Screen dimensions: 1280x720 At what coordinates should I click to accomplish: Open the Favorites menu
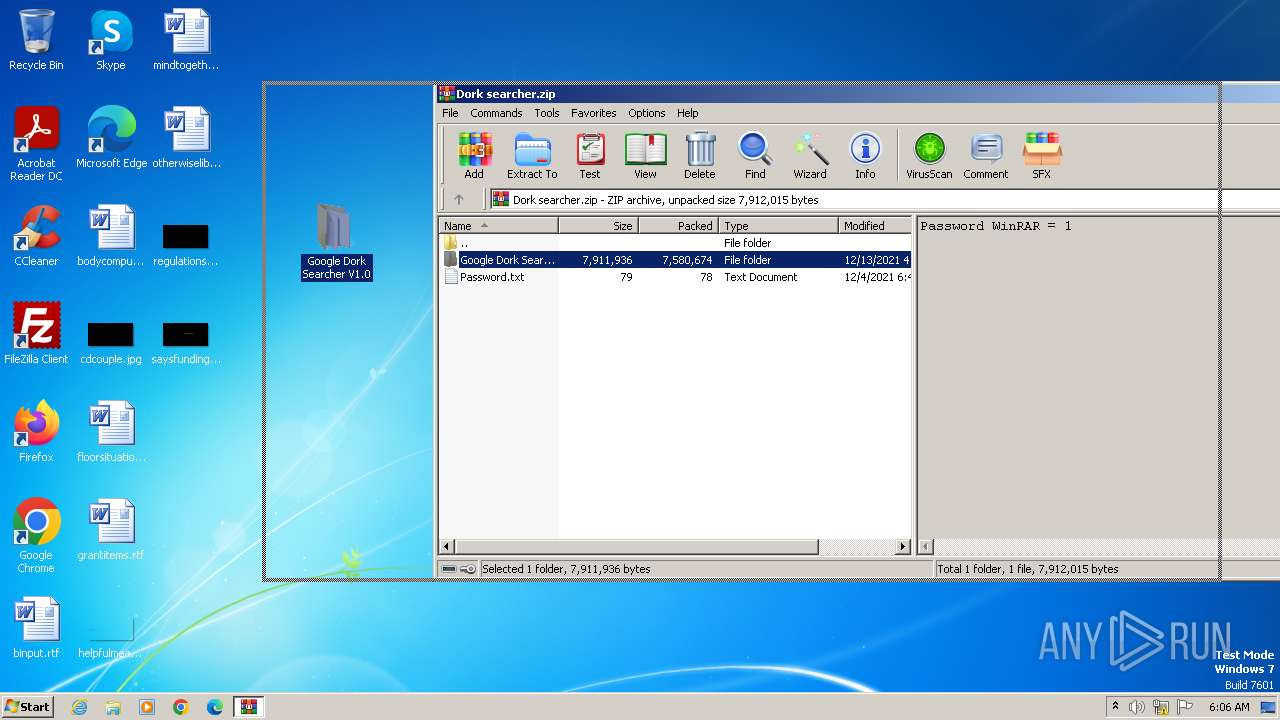pyautogui.click(x=594, y=113)
